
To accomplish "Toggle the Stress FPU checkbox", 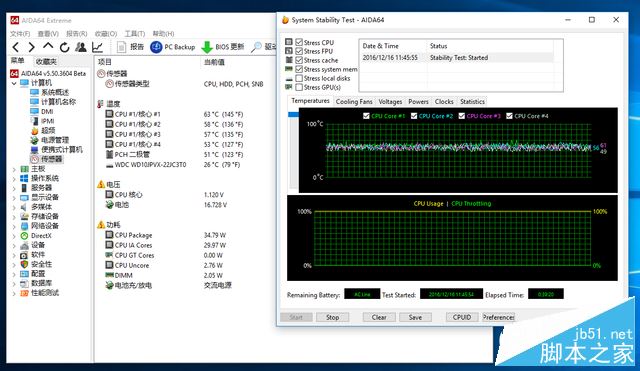I will click(x=299, y=51).
